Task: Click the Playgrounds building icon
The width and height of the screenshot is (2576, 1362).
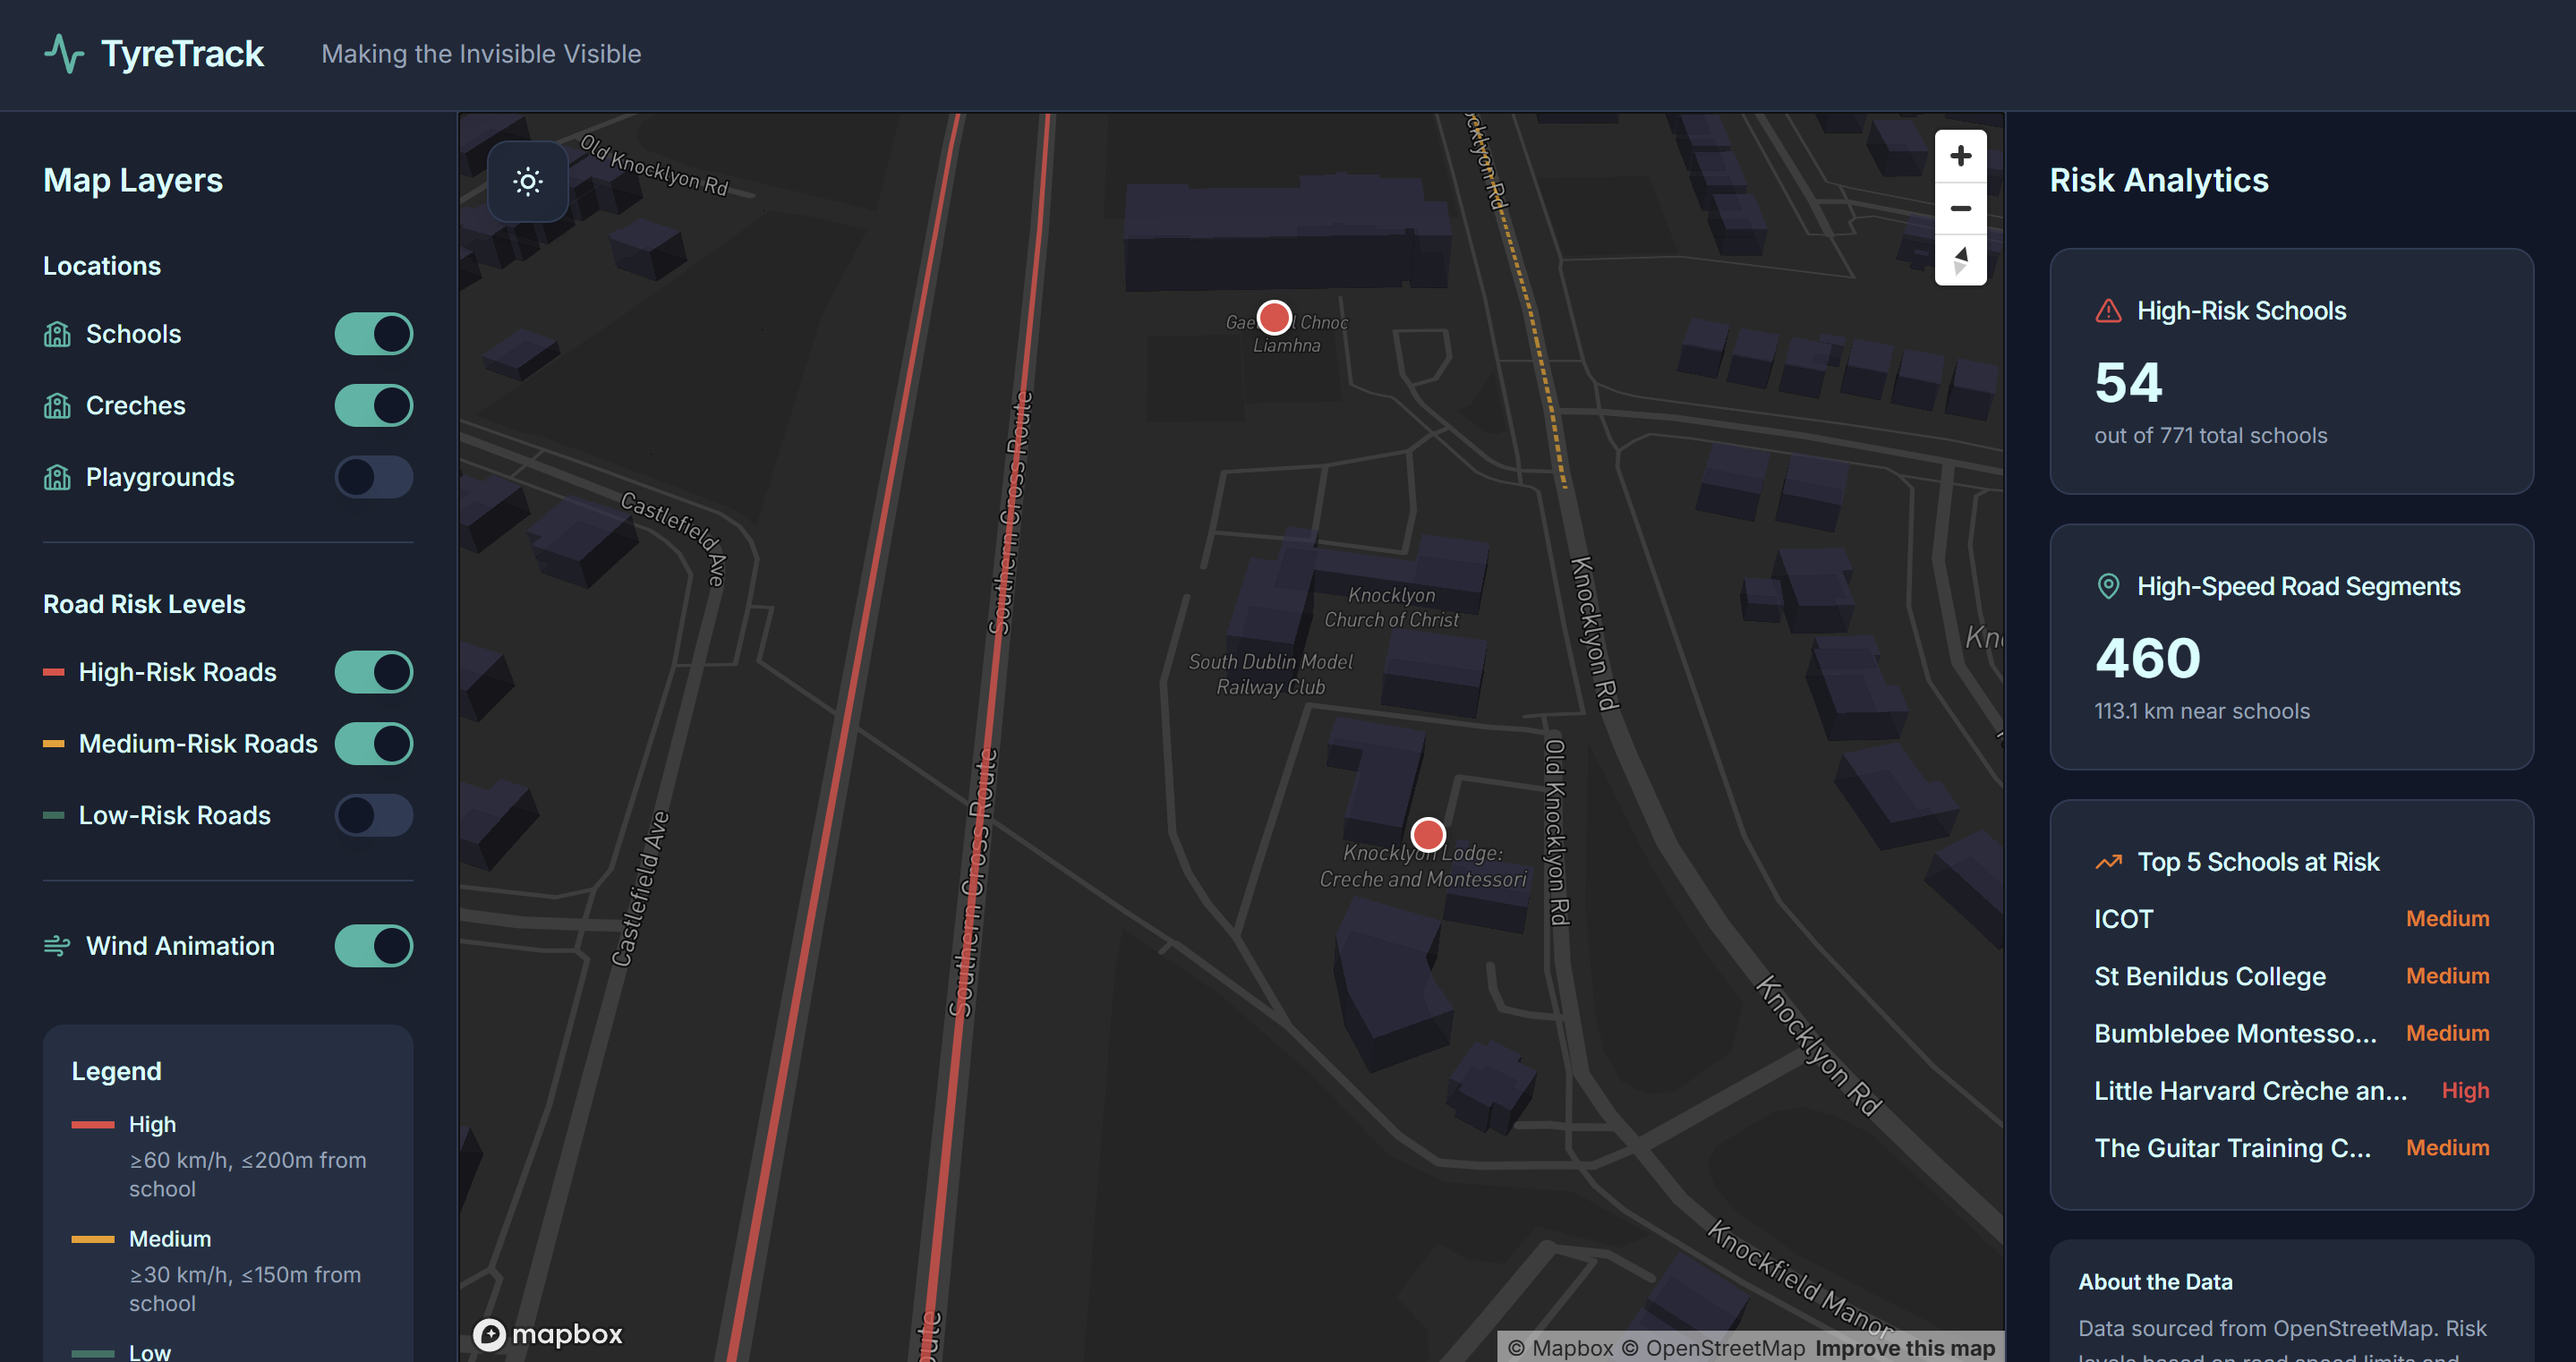Action: [x=57, y=477]
